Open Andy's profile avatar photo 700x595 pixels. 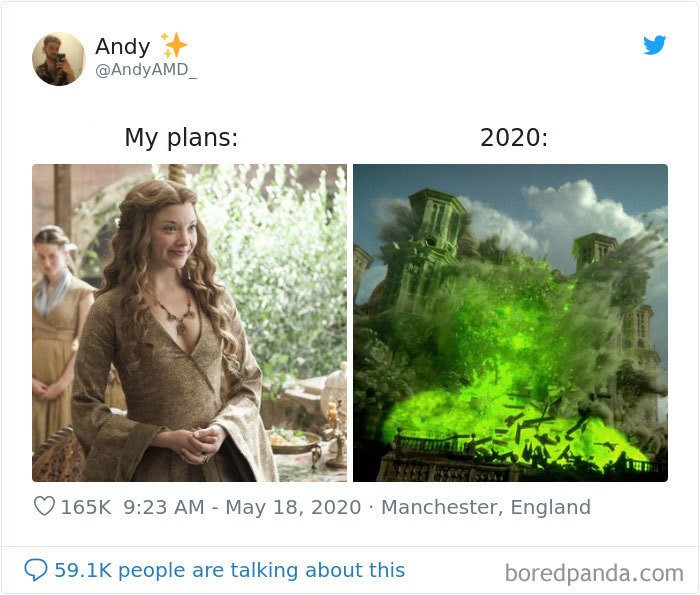click(58, 58)
